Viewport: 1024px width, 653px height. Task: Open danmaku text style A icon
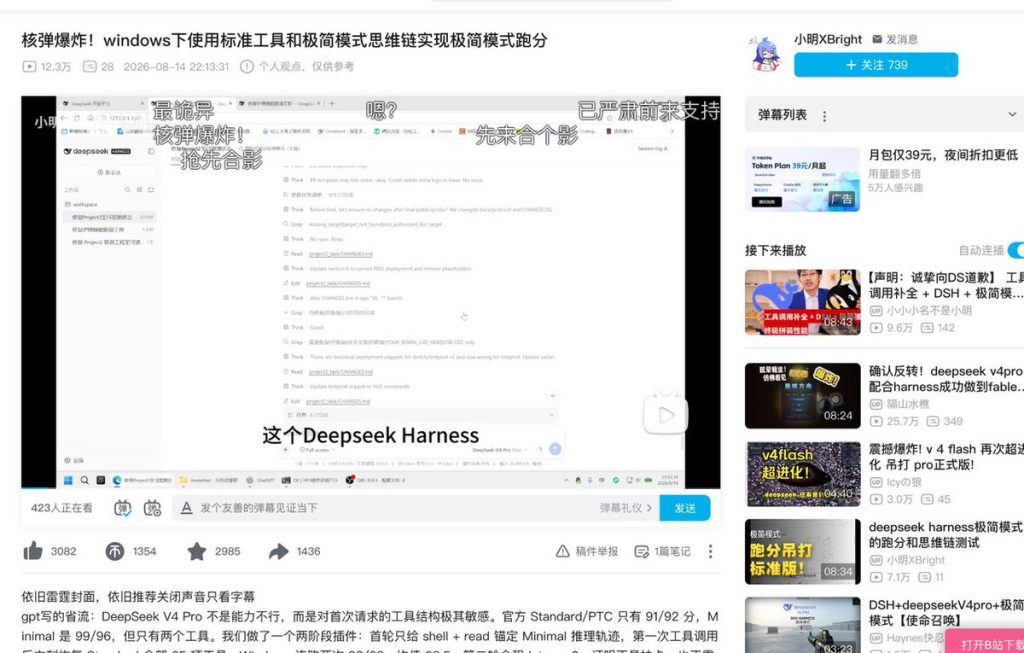(186, 508)
